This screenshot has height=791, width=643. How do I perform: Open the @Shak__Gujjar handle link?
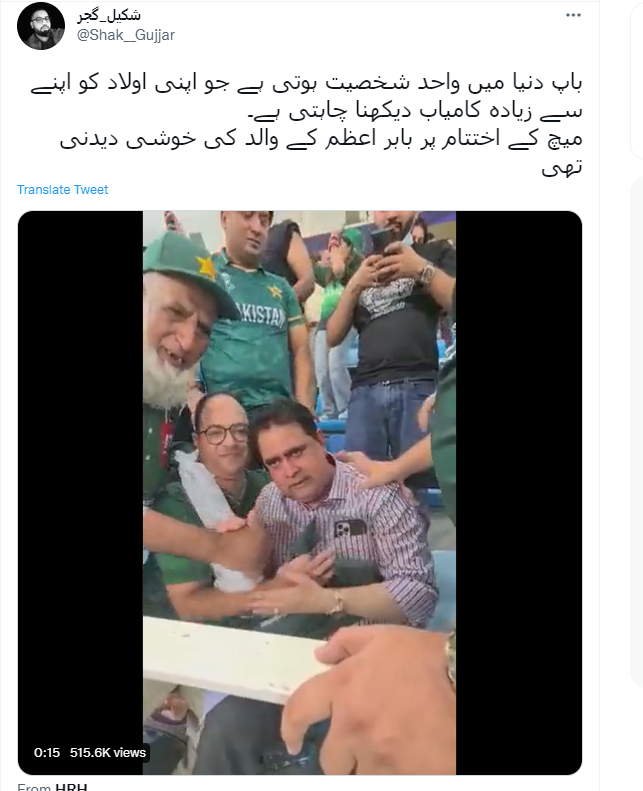126,35
